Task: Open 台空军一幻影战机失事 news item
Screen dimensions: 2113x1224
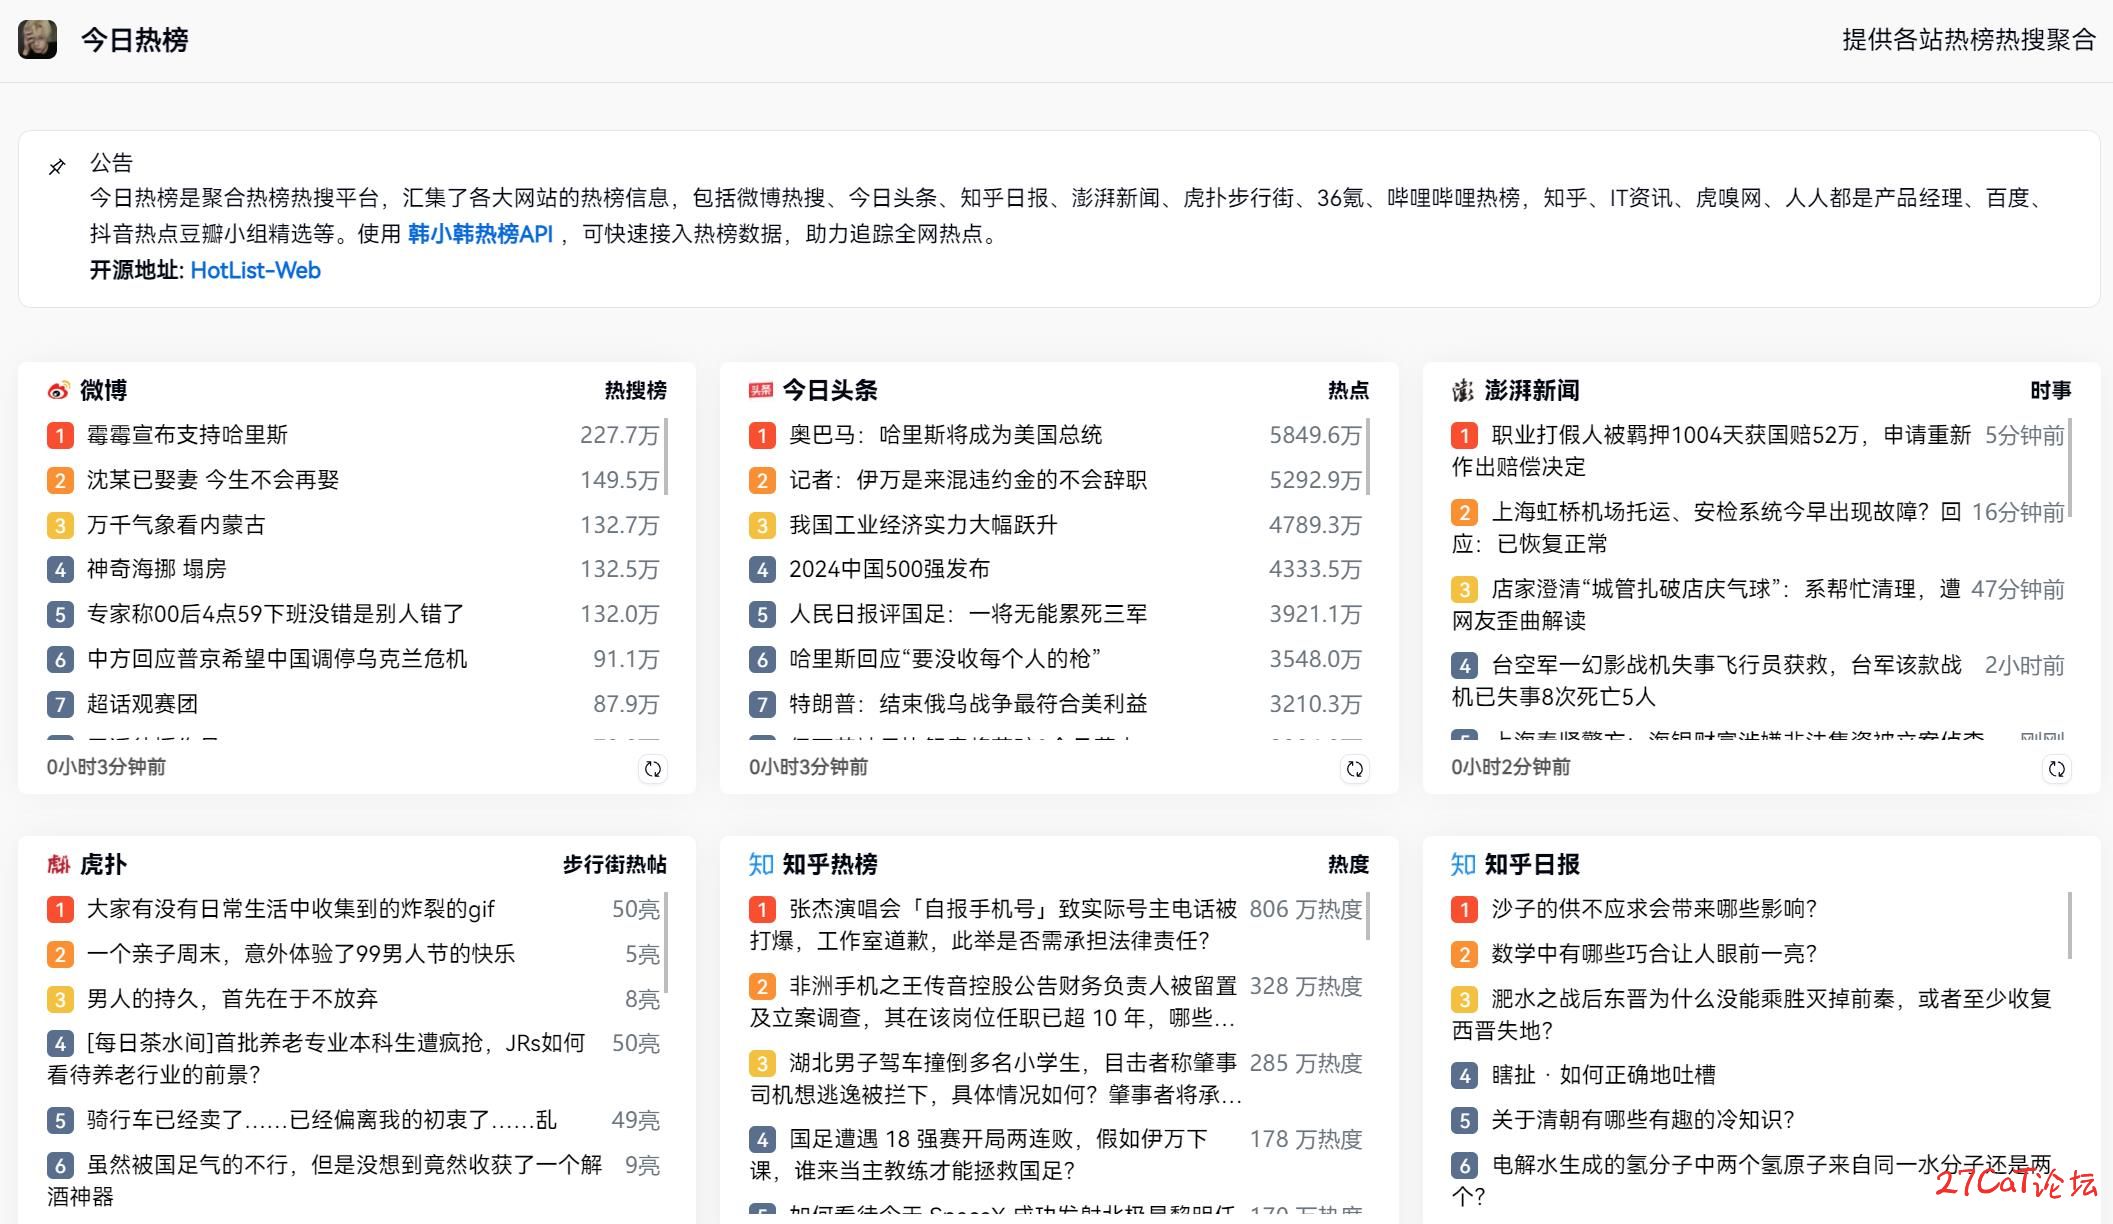Action: 1707,681
